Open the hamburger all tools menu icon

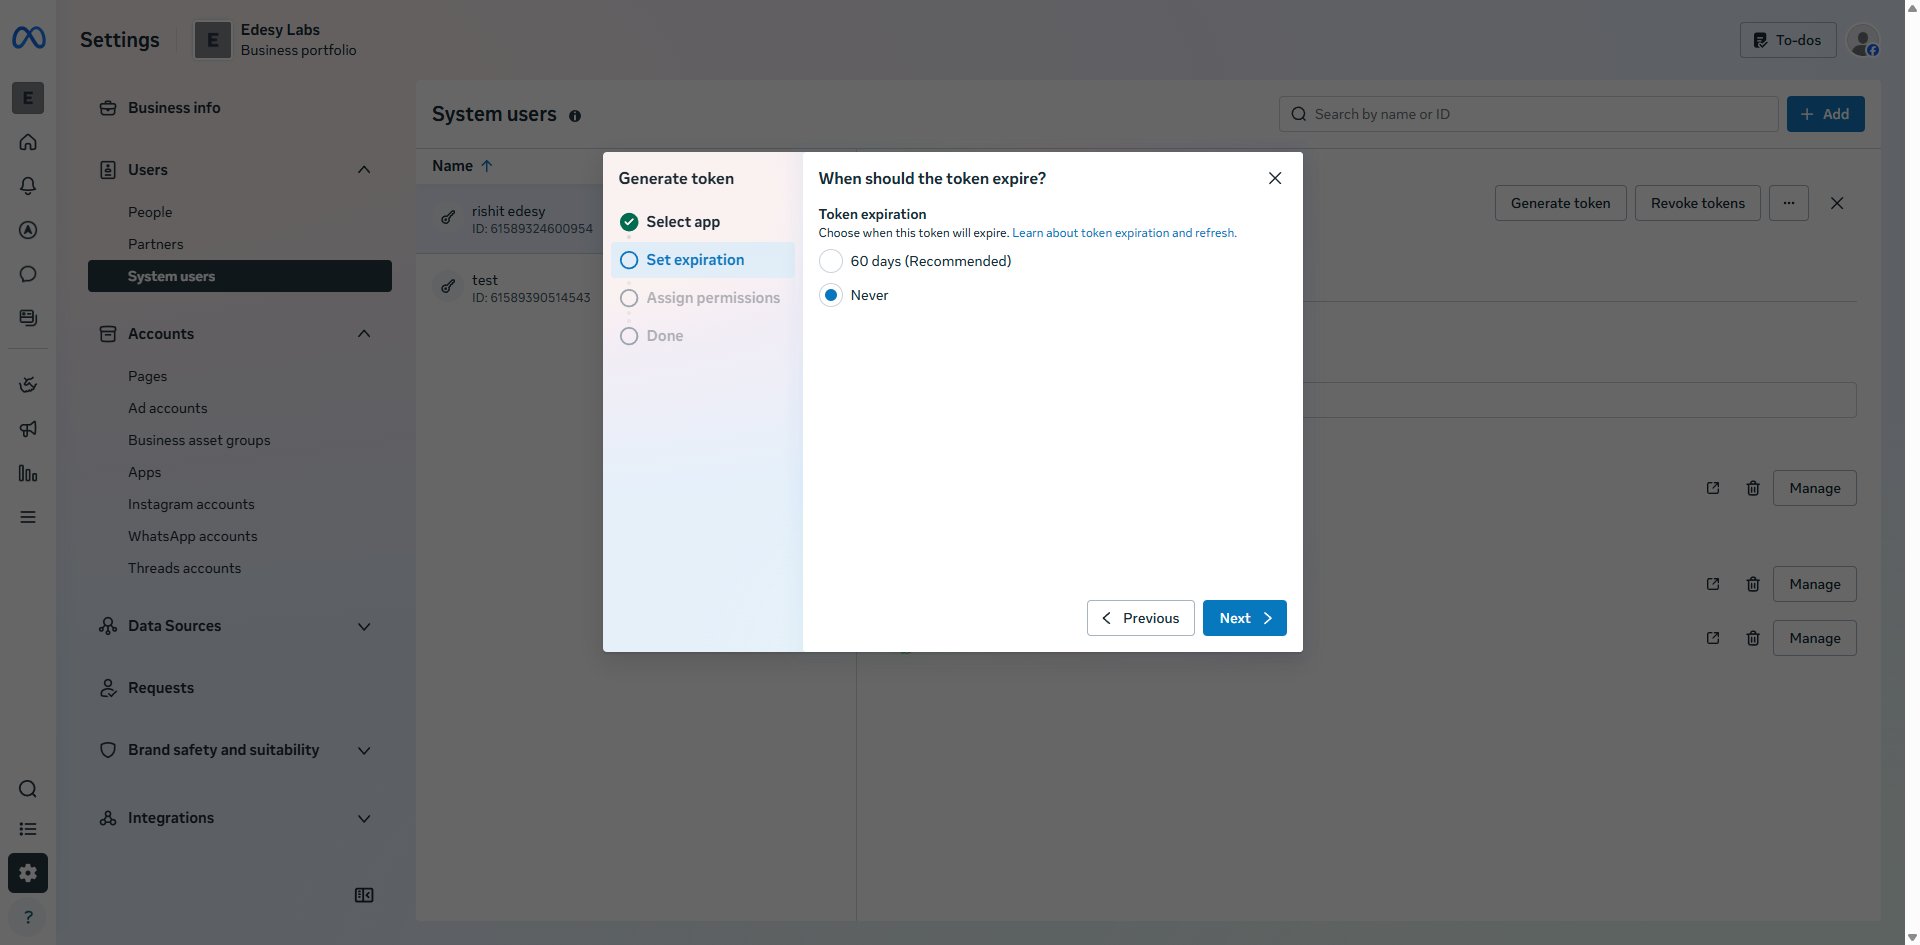(x=28, y=517)
